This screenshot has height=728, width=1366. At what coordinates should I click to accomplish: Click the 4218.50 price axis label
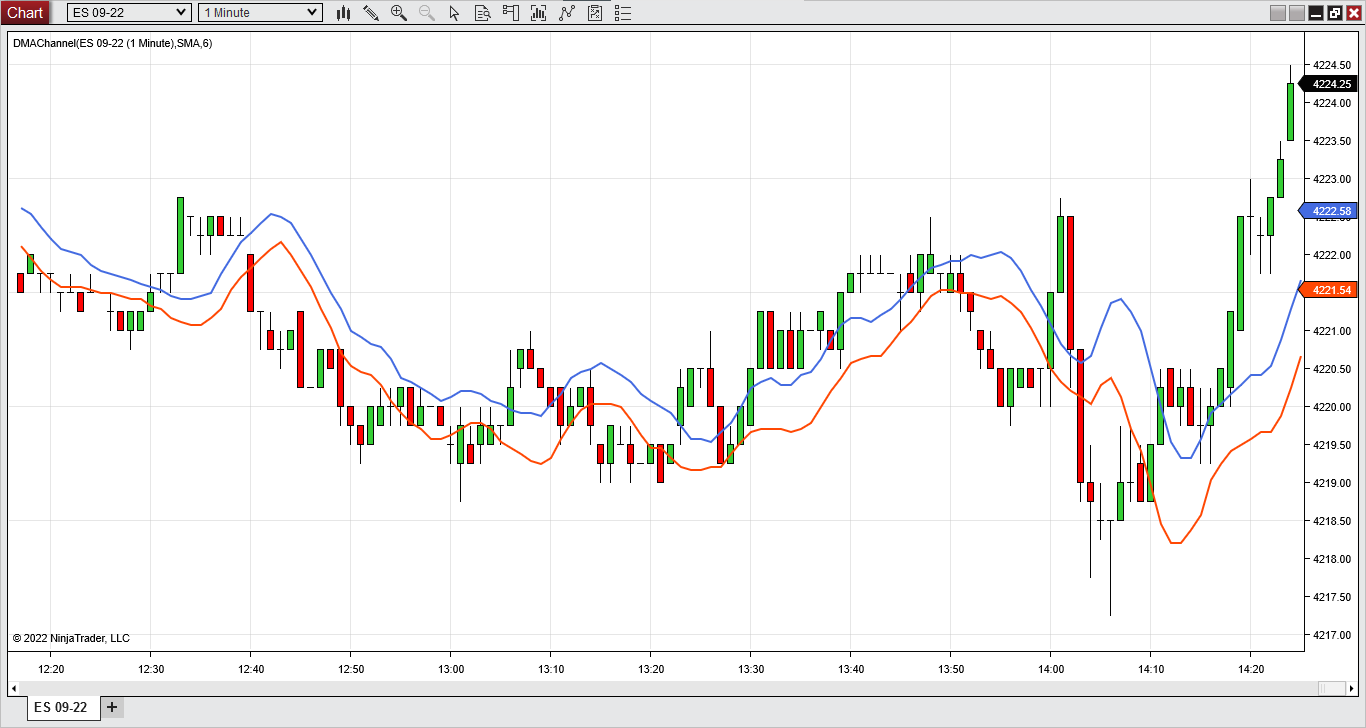1331,521
